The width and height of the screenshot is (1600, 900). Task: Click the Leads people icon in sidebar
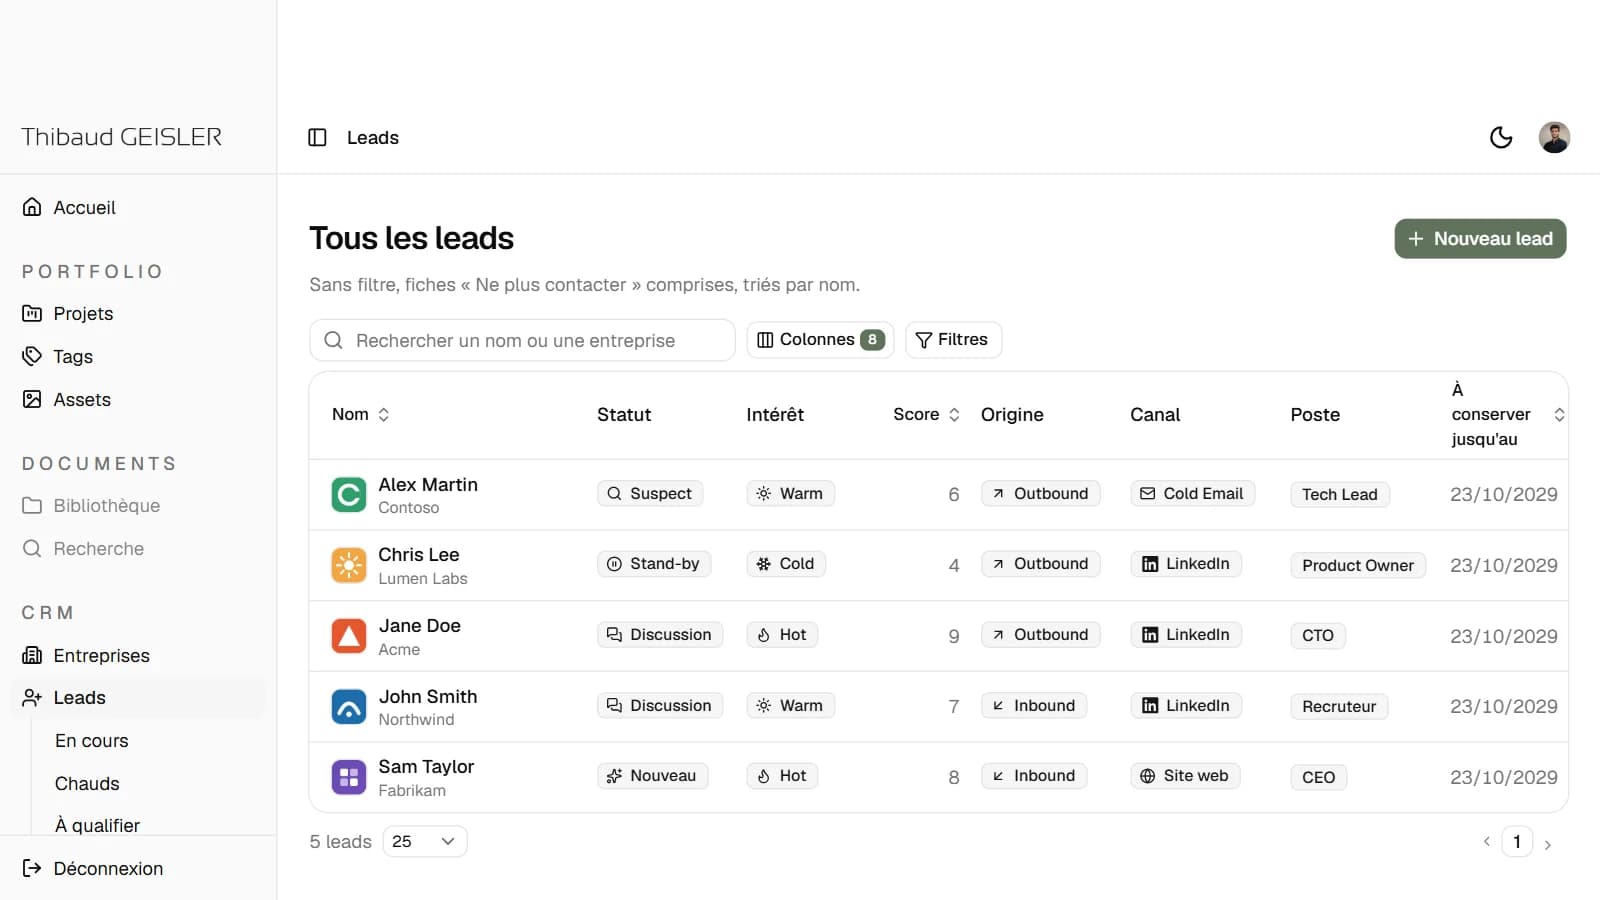(32, 697)
